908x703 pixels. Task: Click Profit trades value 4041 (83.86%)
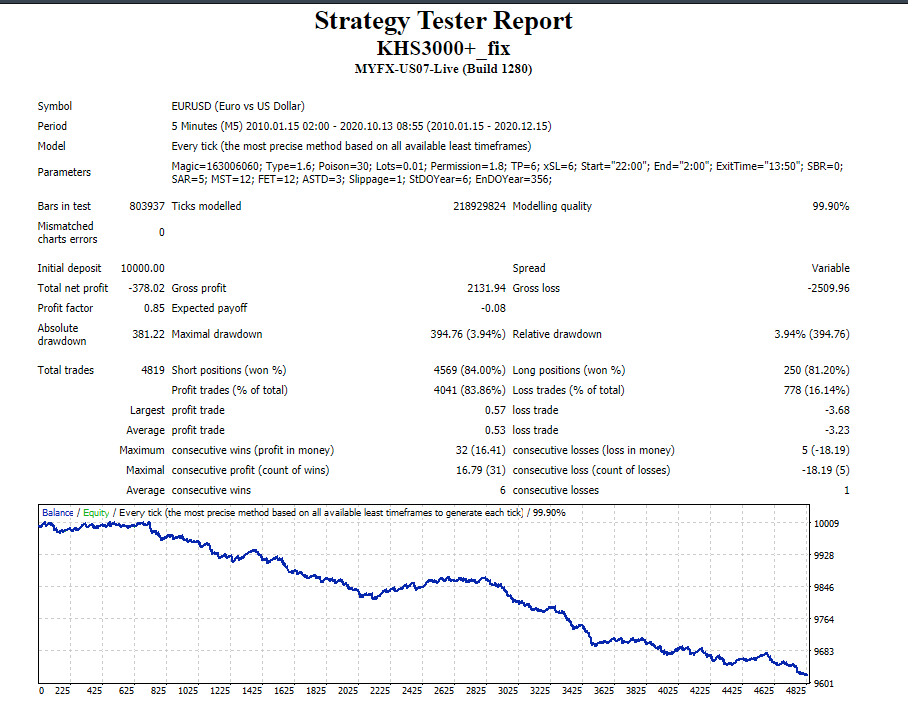(x=470, y=390)
